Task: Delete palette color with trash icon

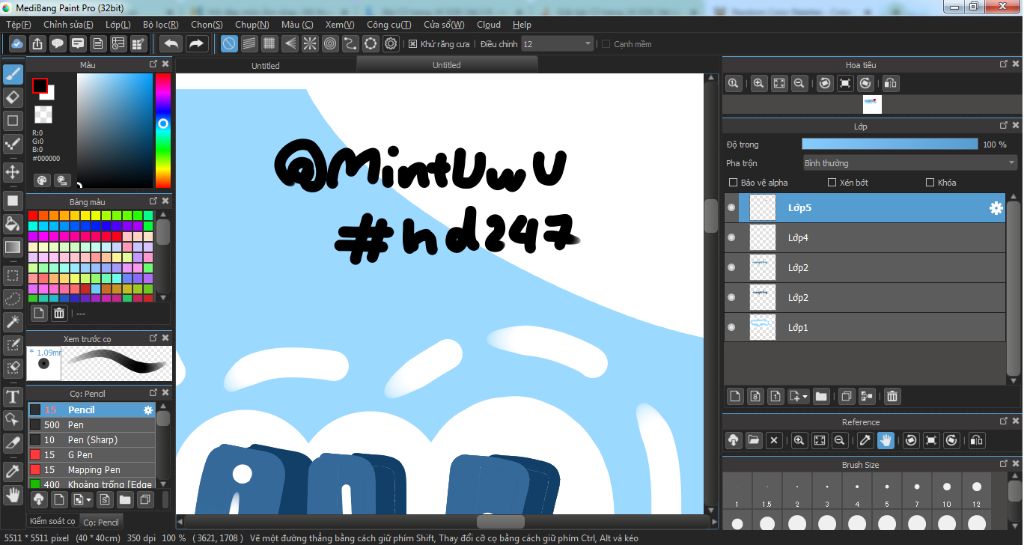Action: point(59,313)
